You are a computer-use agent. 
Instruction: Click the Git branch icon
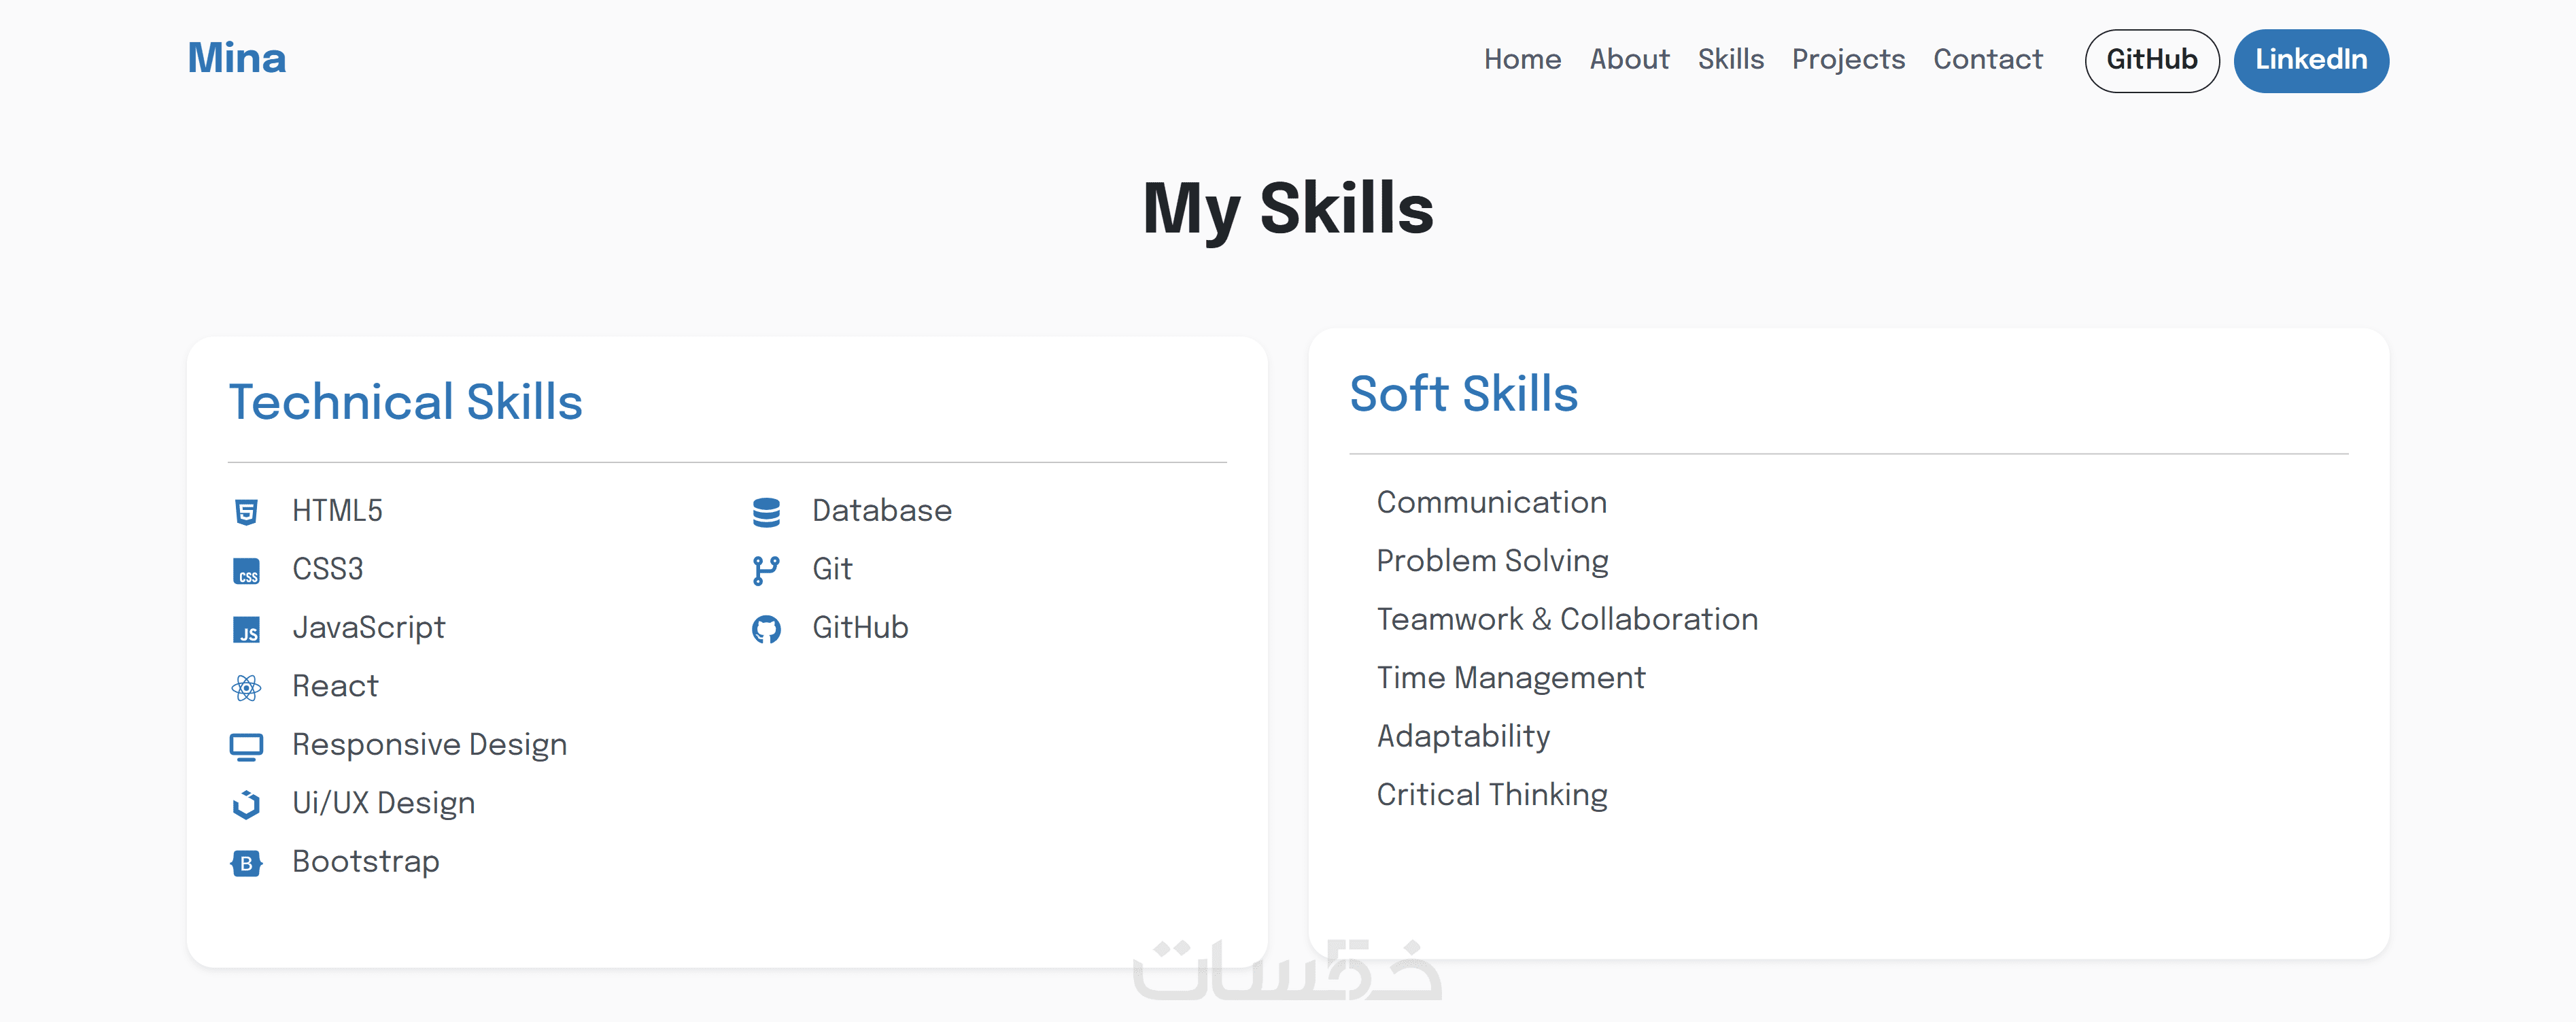tap(766, 571)
